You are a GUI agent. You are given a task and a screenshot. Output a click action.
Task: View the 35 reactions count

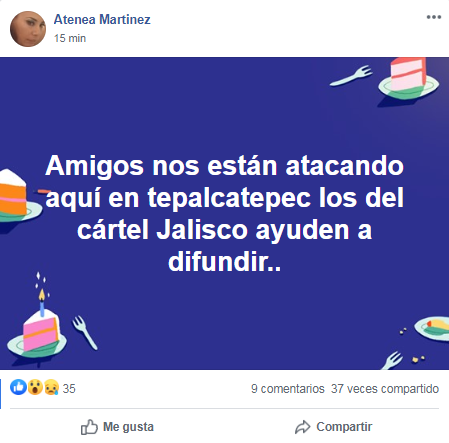(x=69, y=389)
